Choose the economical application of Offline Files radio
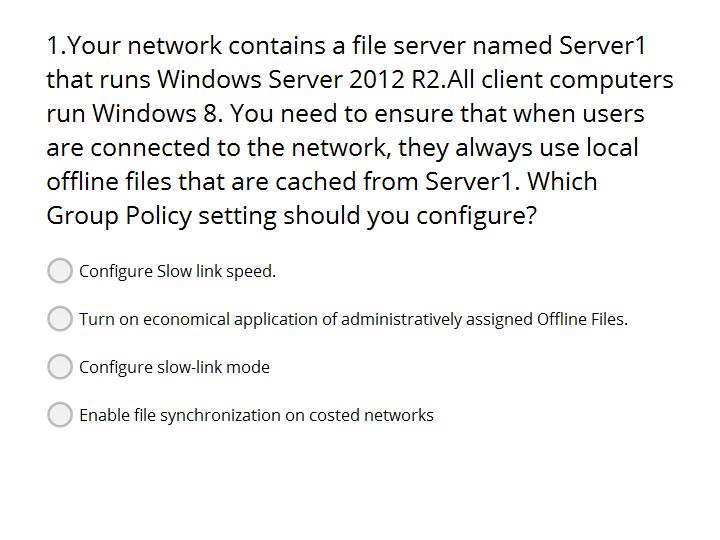 (60, 319)
